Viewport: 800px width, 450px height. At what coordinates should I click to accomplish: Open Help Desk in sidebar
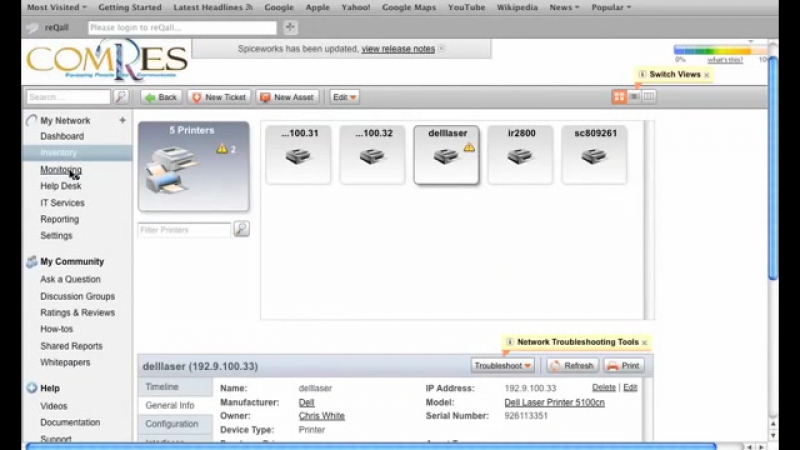[x=61, y=186]
